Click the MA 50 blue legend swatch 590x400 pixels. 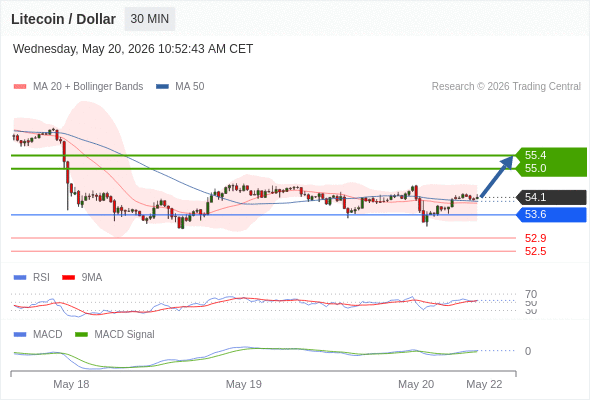(162, 87)
